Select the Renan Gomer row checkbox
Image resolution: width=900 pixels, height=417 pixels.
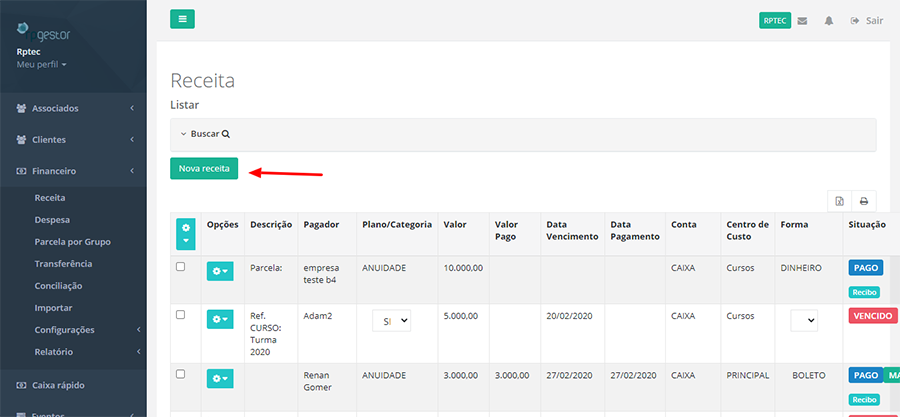coord(181,374)
